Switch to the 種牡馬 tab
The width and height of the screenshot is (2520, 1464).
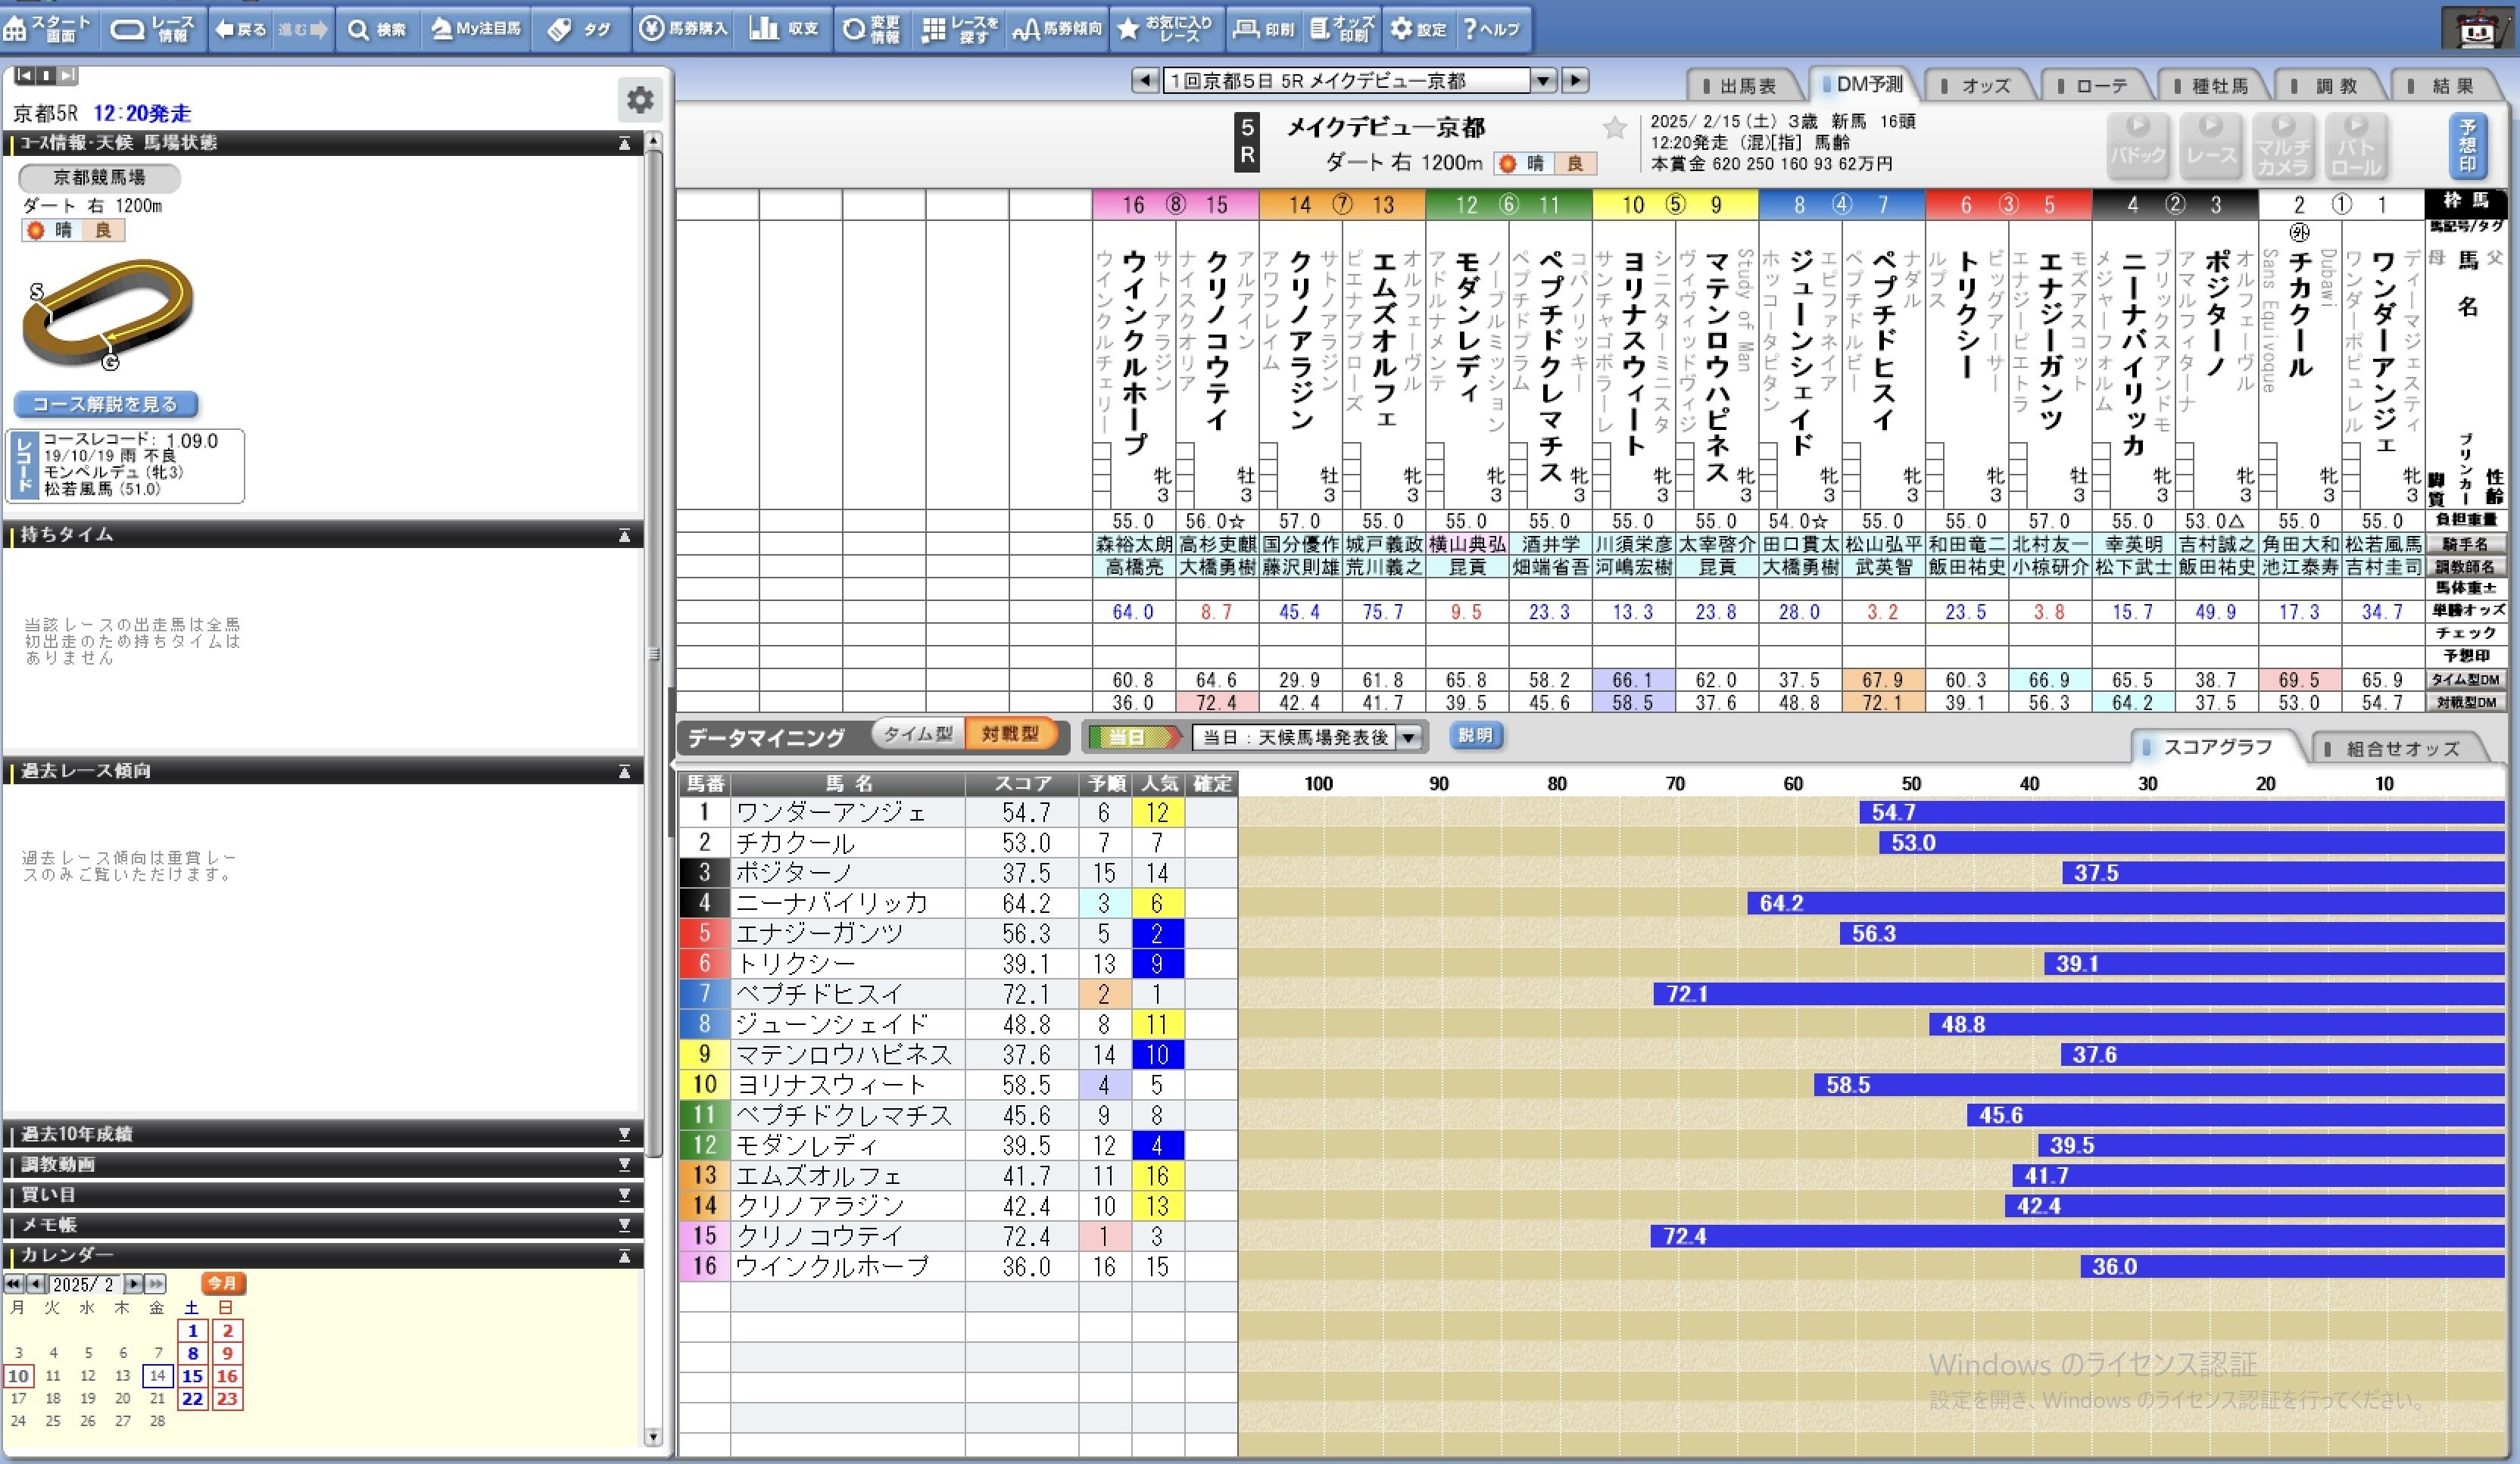coord(2218,86)
